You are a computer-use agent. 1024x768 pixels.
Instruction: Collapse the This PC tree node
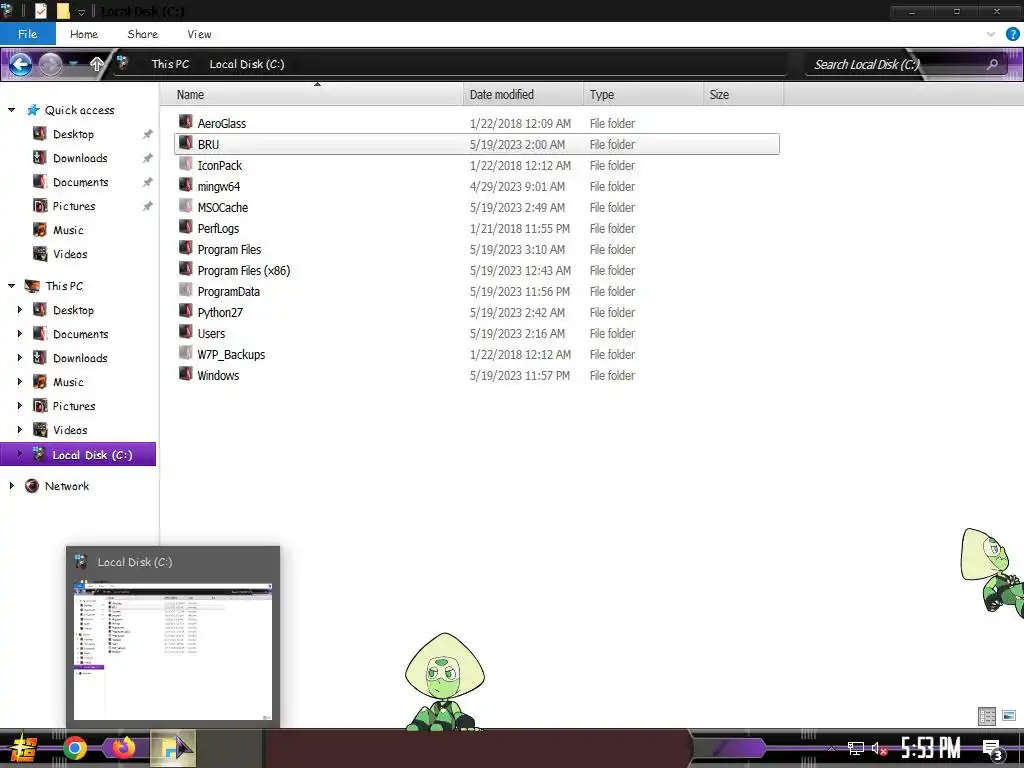point(11,286)
